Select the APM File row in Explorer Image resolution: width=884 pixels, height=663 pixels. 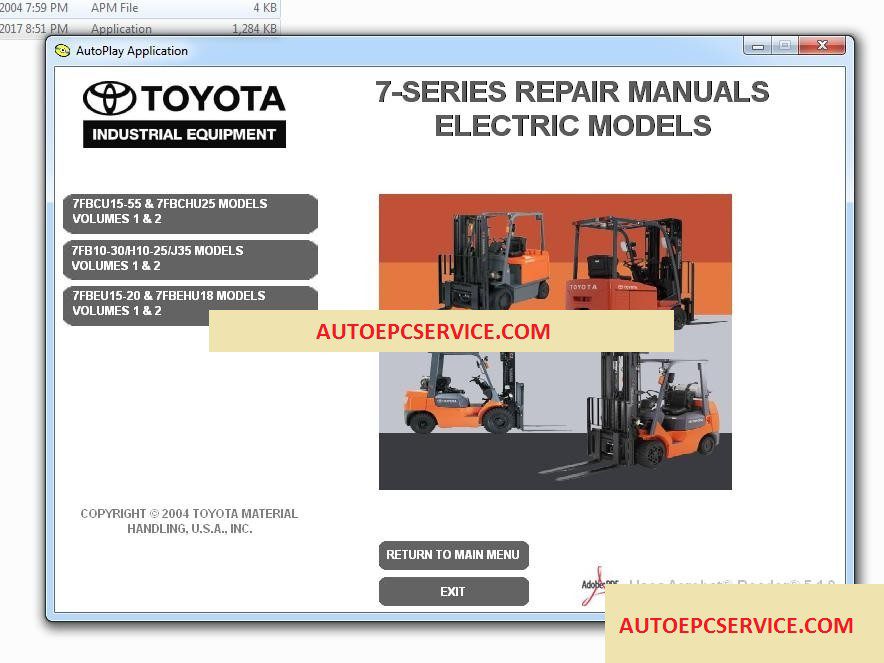[139, 8]
